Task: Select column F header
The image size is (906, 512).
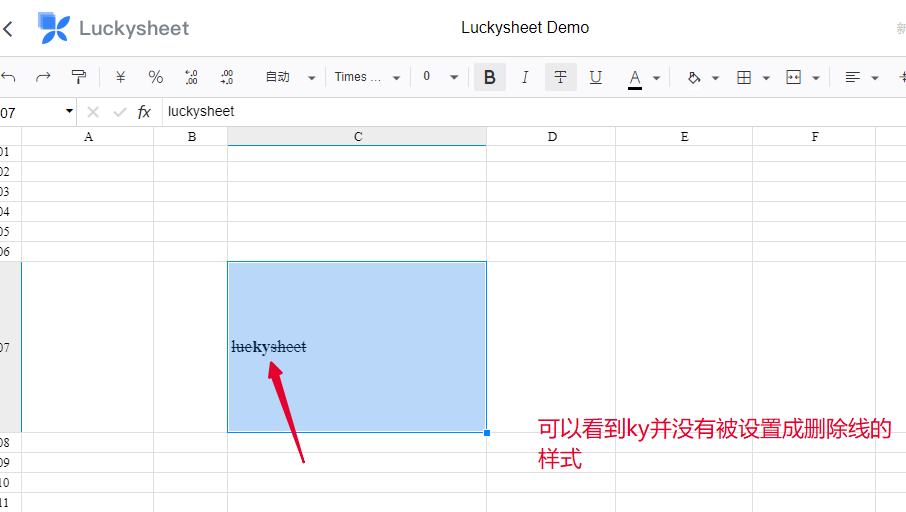Action: click(814, 136)
